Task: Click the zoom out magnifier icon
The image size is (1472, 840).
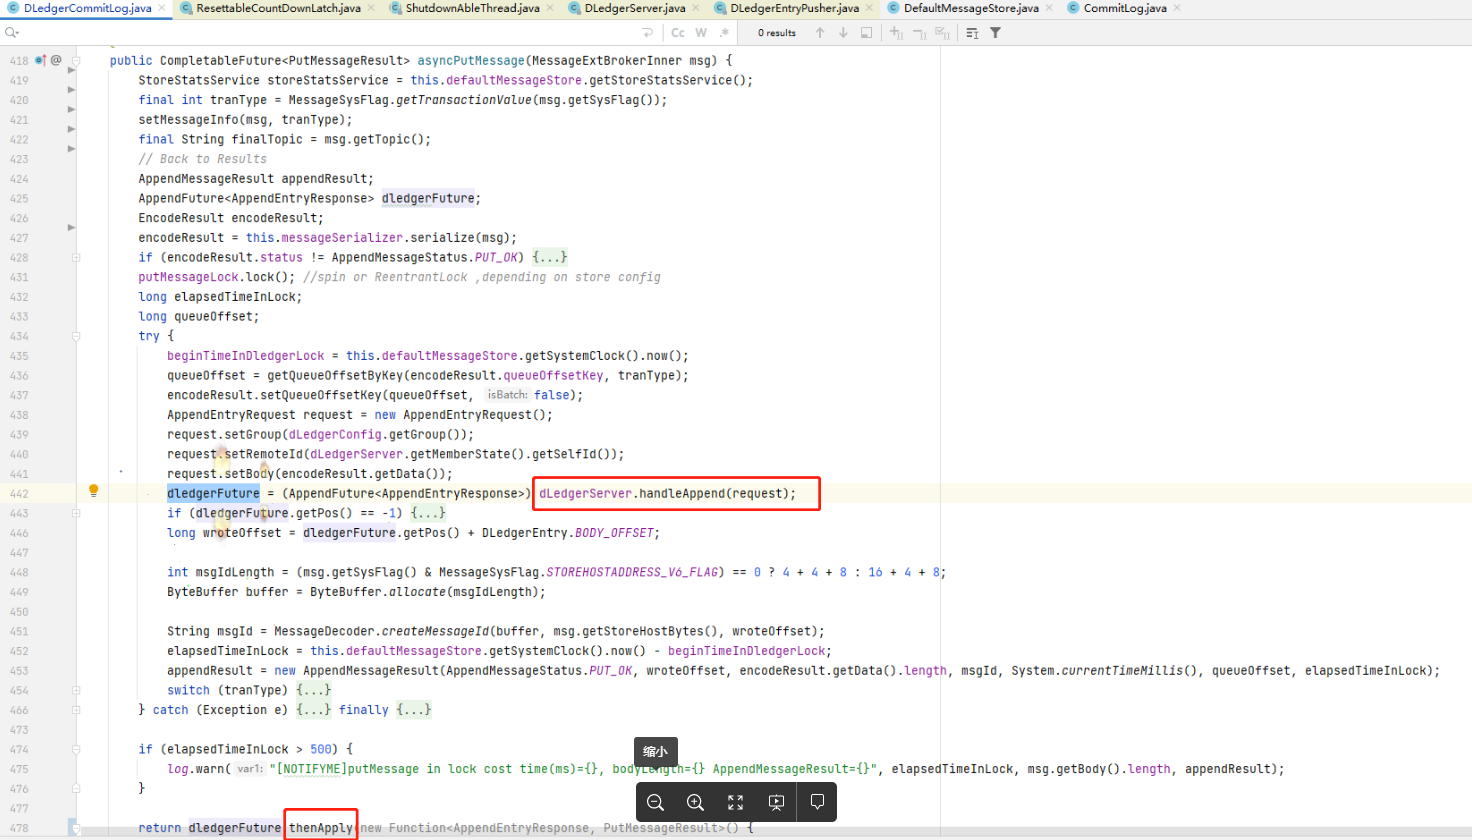Action: pyautogui.click(x=655, y=802)
